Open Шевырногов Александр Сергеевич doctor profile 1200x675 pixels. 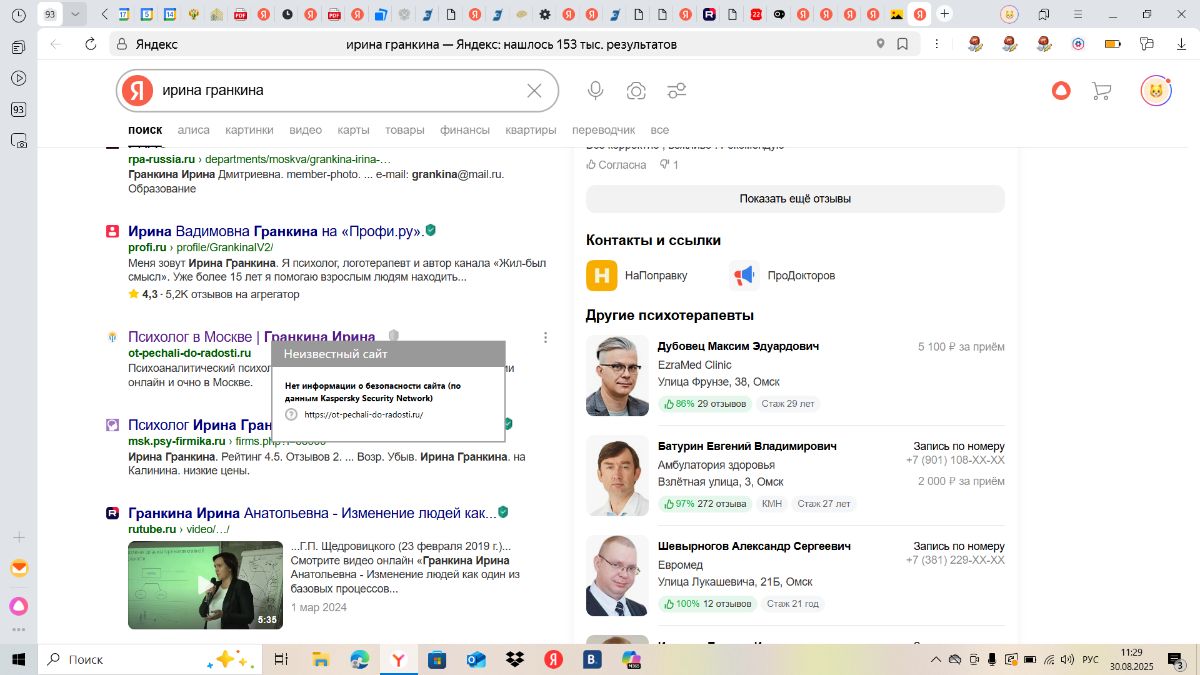pos(754,546)
